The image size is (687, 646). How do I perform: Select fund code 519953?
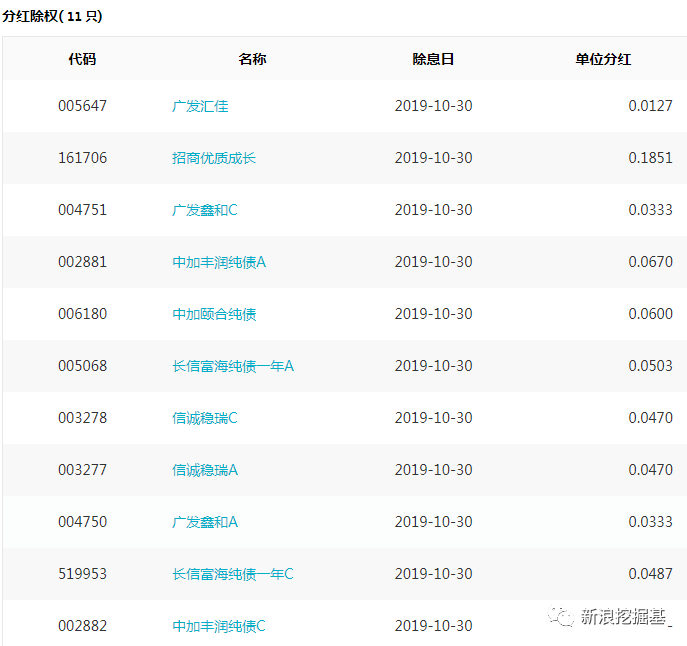pyautogui.click(x=82, y=574)
